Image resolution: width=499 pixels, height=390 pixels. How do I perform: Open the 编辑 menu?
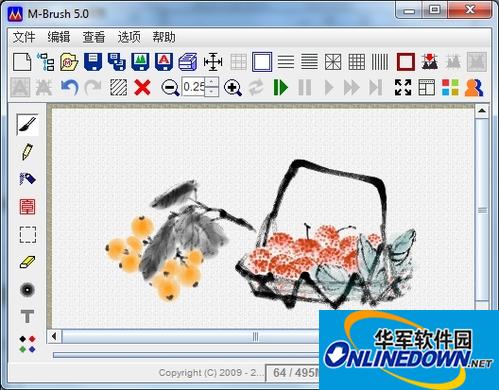(x=59, y=37)
